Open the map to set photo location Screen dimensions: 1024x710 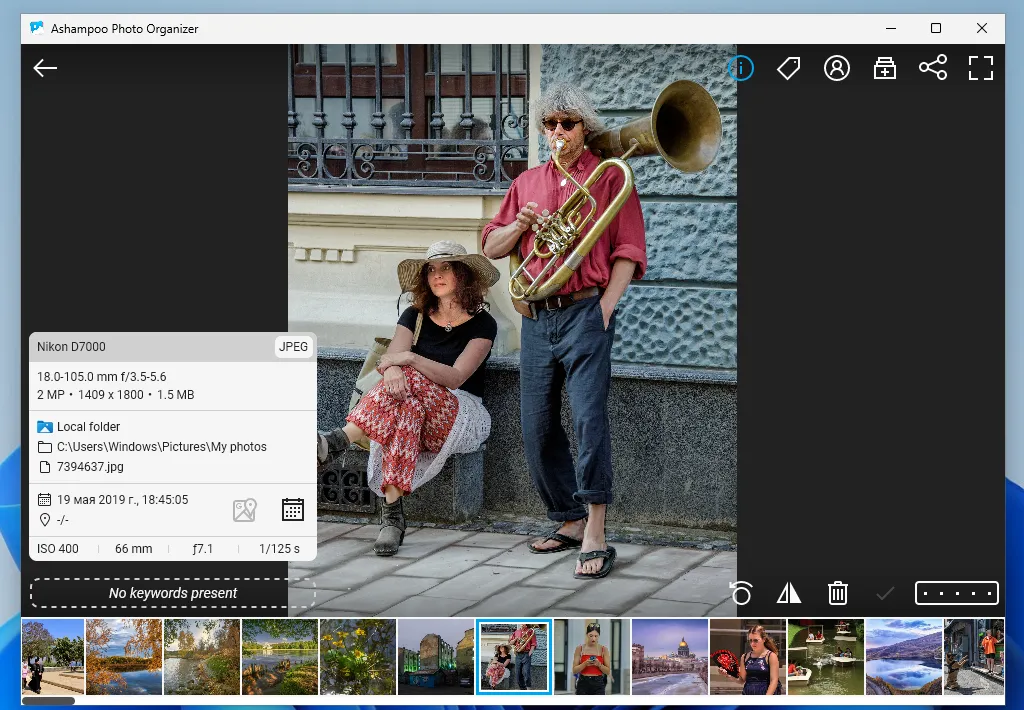[245, 509]
